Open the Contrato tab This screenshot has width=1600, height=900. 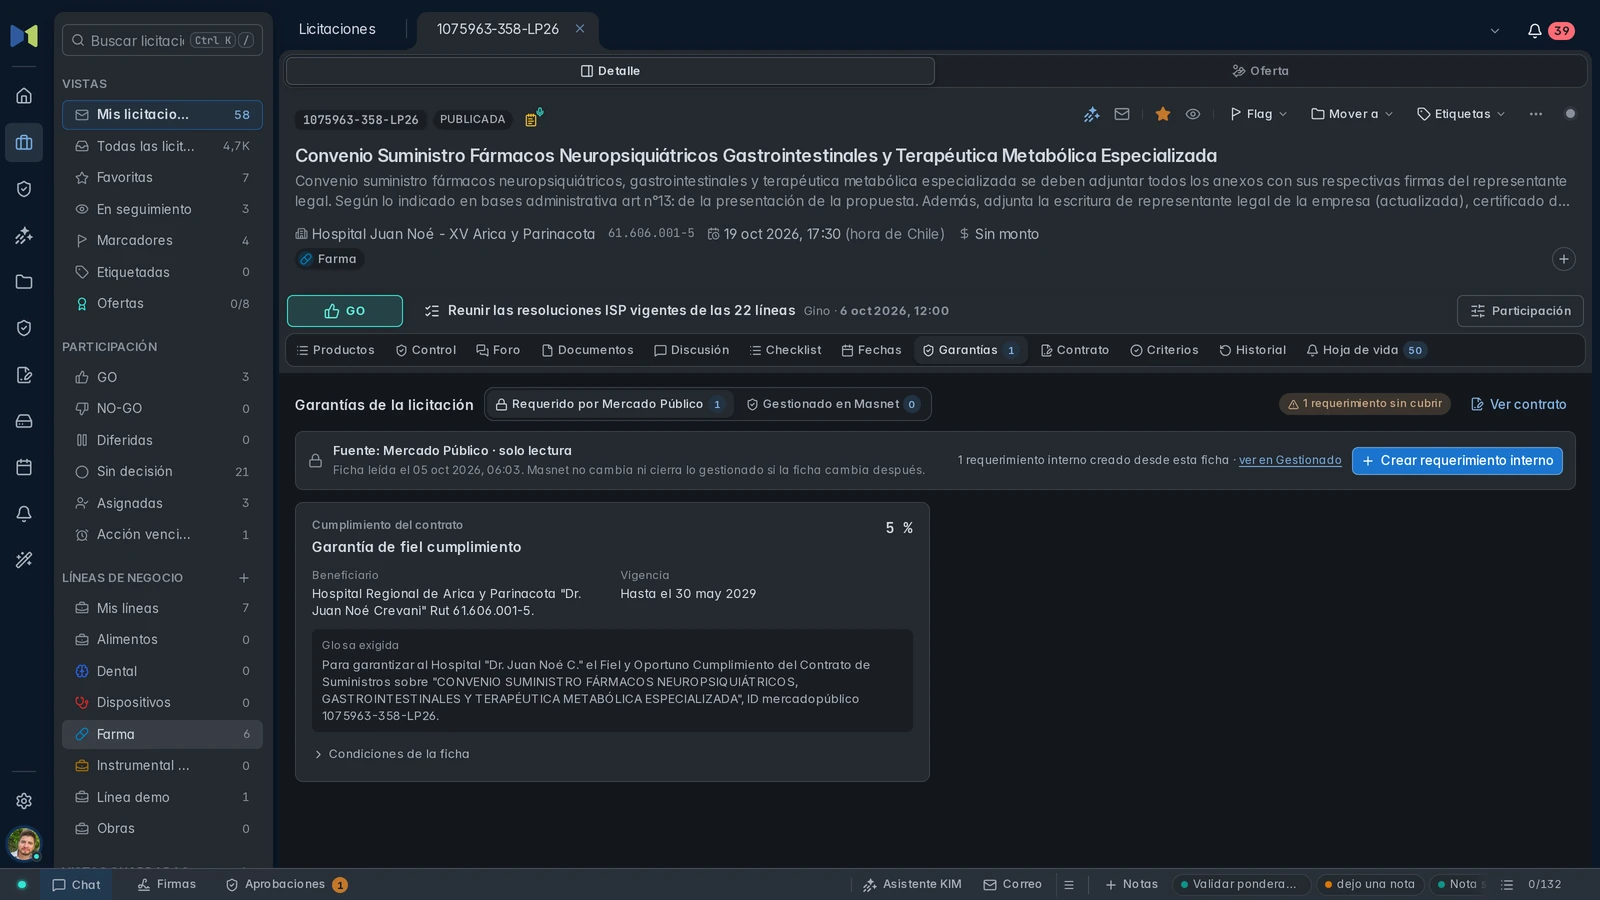pyautogui.click(x=1075, y=350)
